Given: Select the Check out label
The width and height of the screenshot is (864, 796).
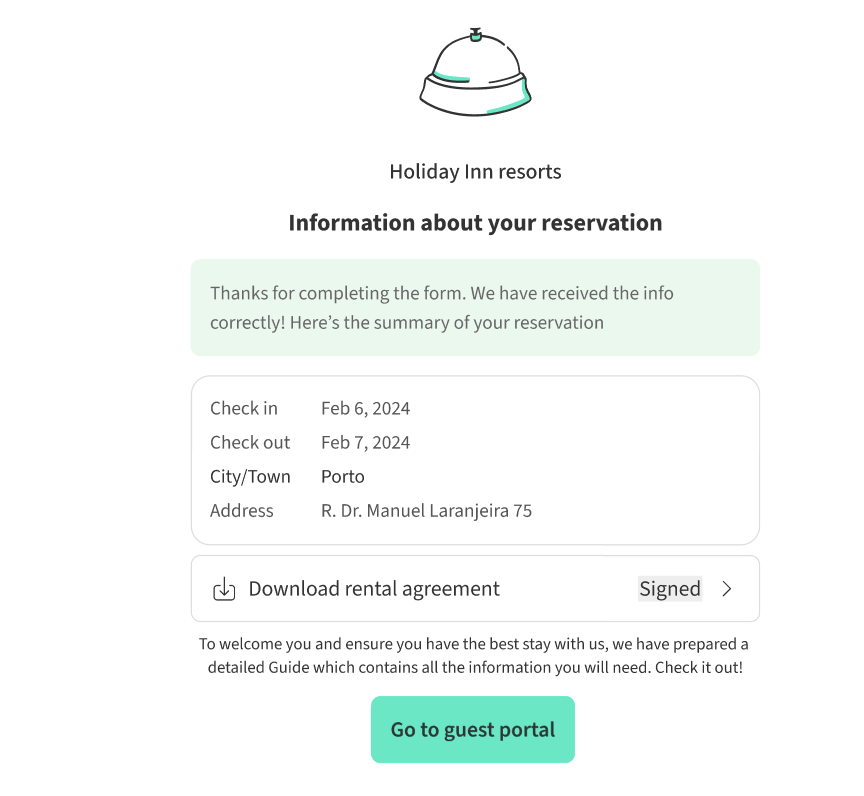Looking at the screenshot, I should (250, 442).
